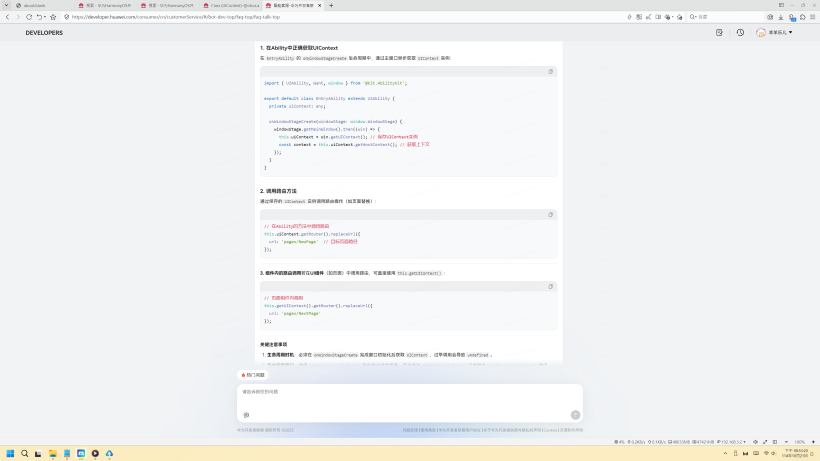Copy the first EntryAbility code block
This screenshot has width=820, height=461.
tap(550, 72)
